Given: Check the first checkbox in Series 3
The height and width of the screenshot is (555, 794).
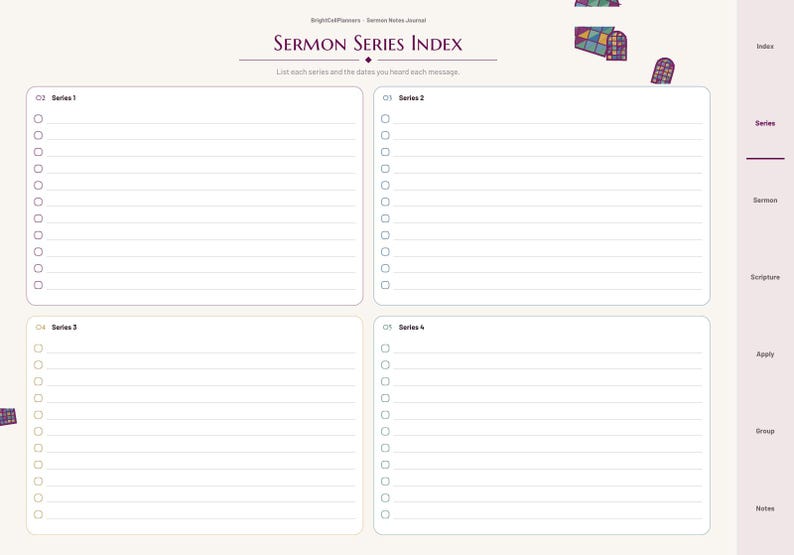Looking at the screenshot, I should tap(38, 348).
